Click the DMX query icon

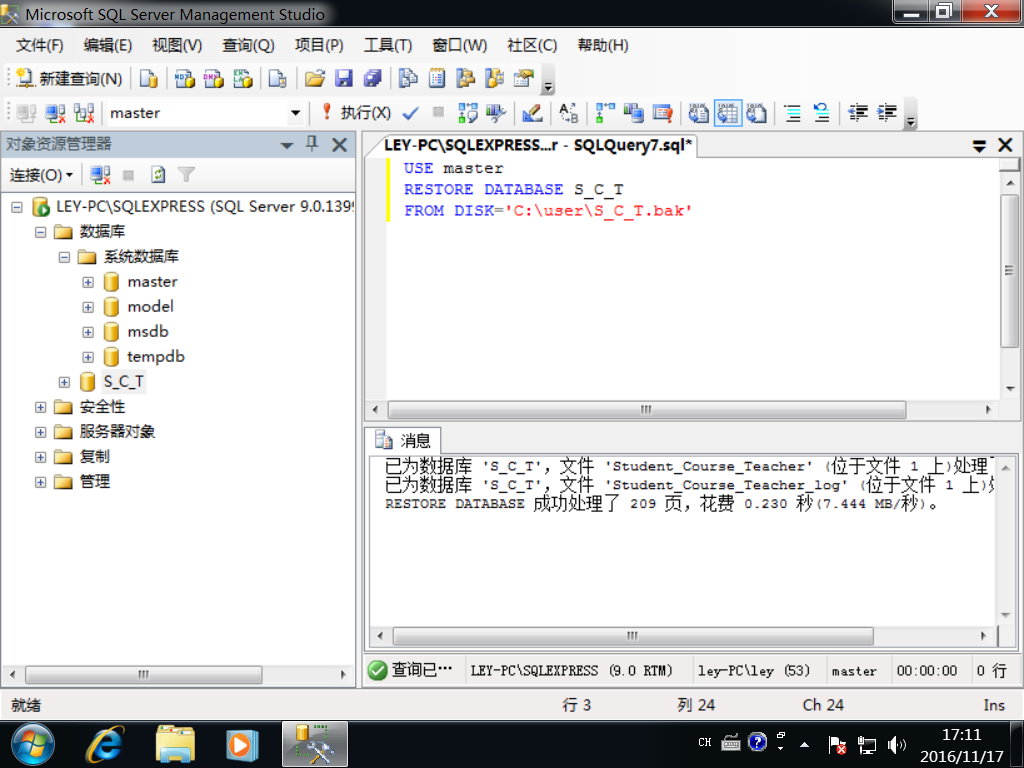[213, 79]
